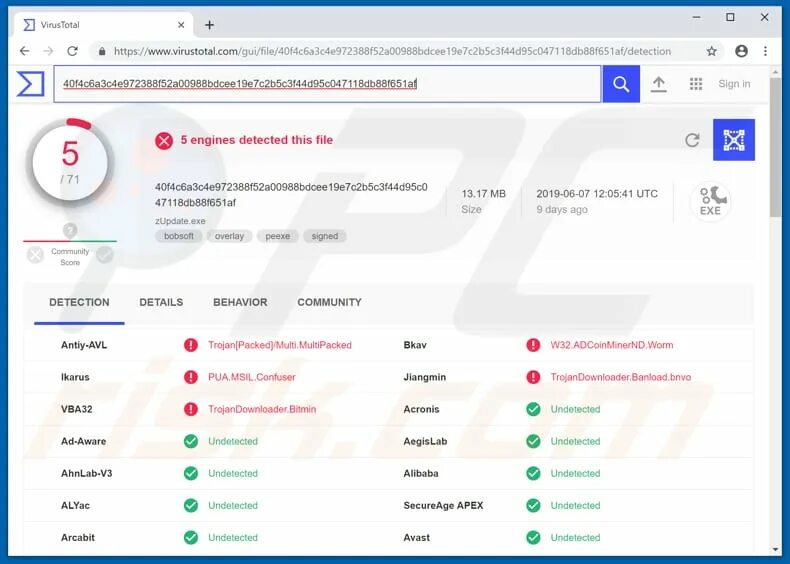
Task: Click the blue search magnifier button
Action: point(621,84)
